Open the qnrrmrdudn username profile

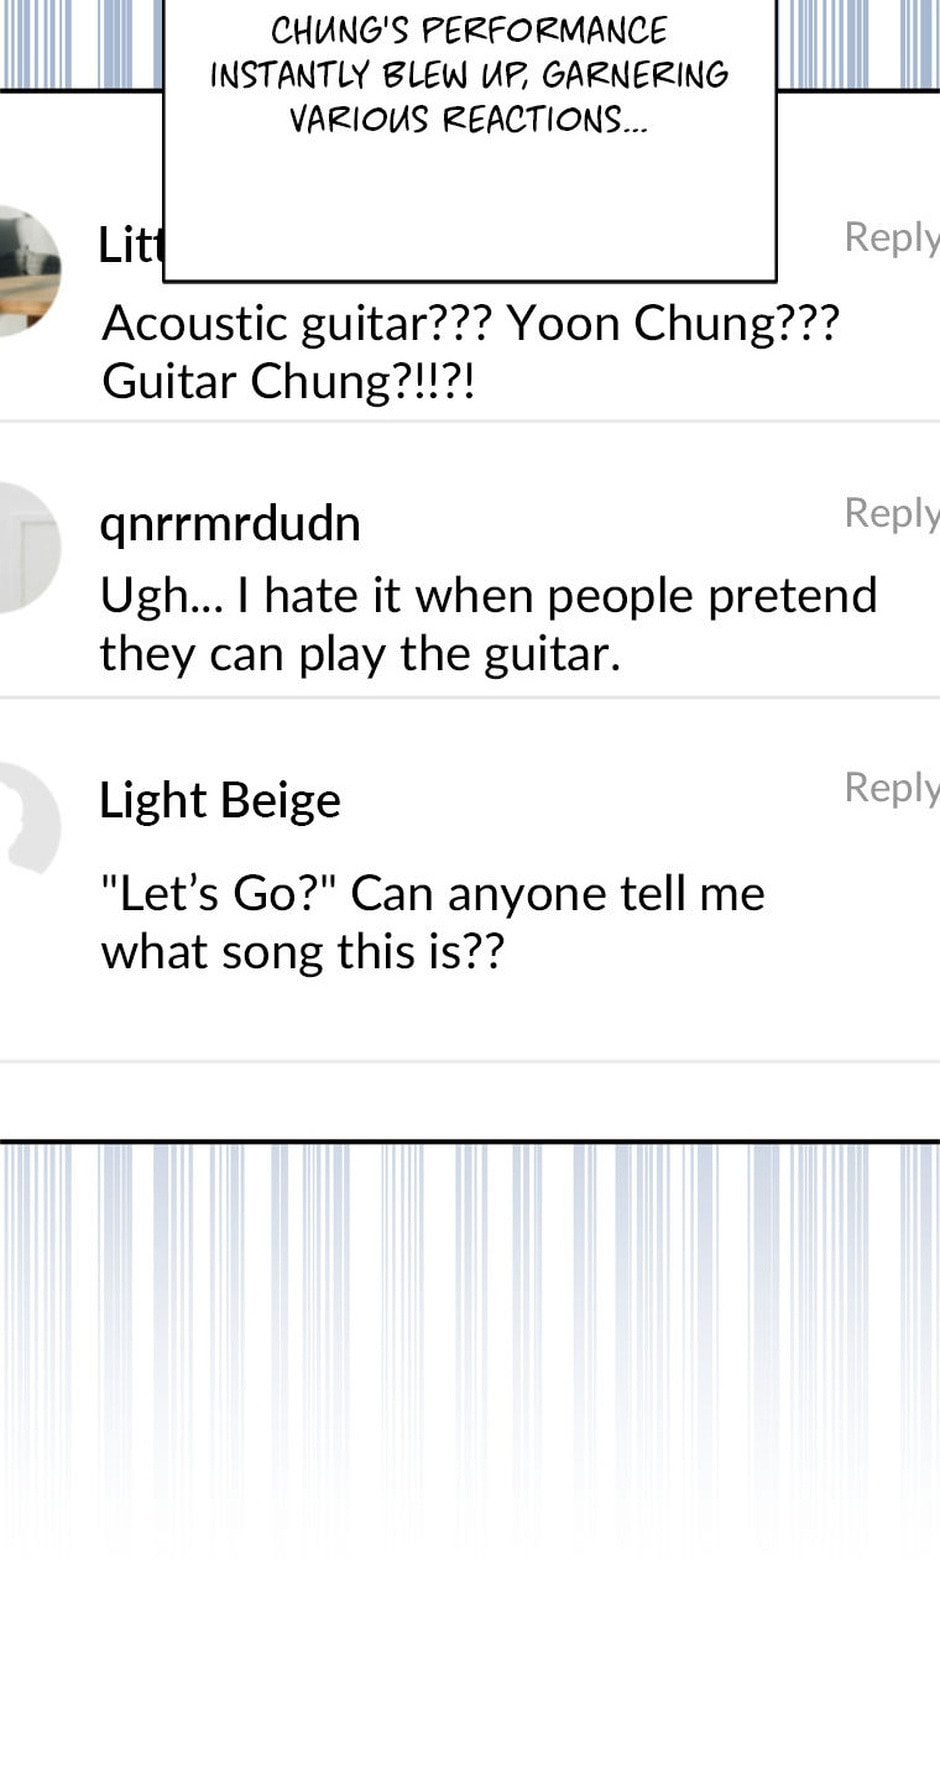coord(230,525)
